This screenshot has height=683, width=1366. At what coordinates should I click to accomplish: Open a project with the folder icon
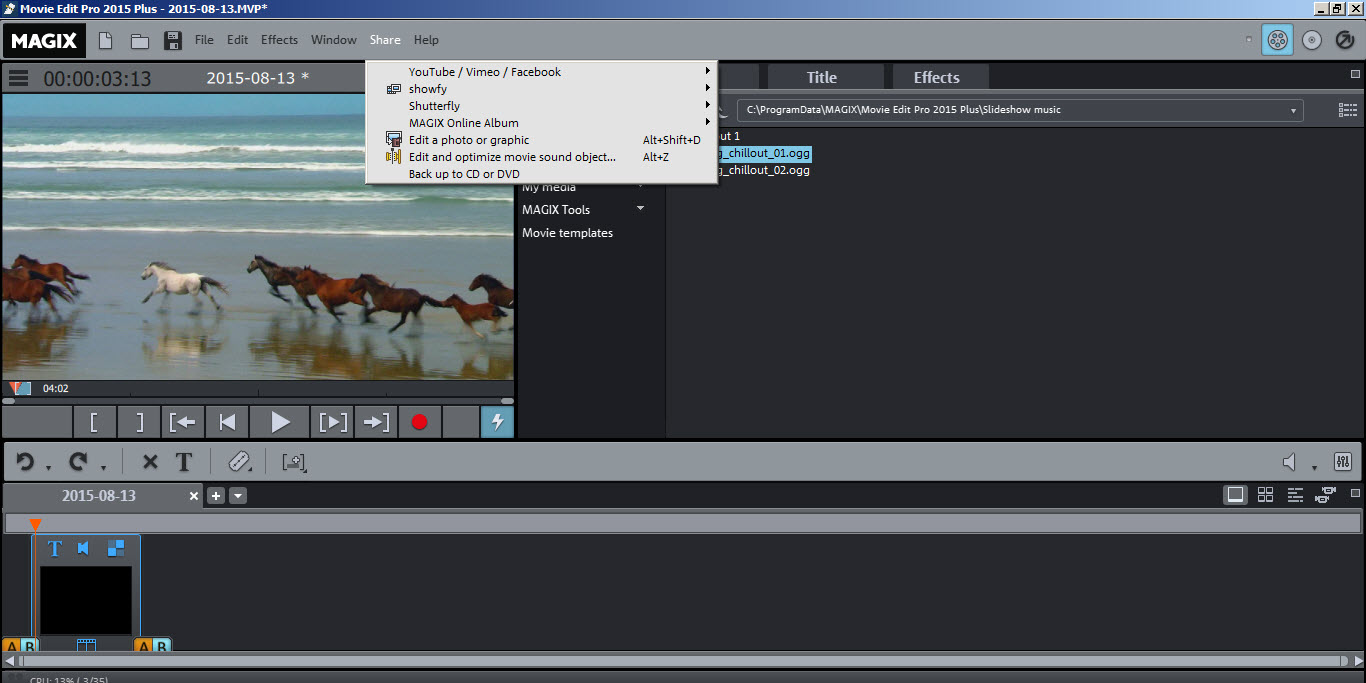click(140, 40)
